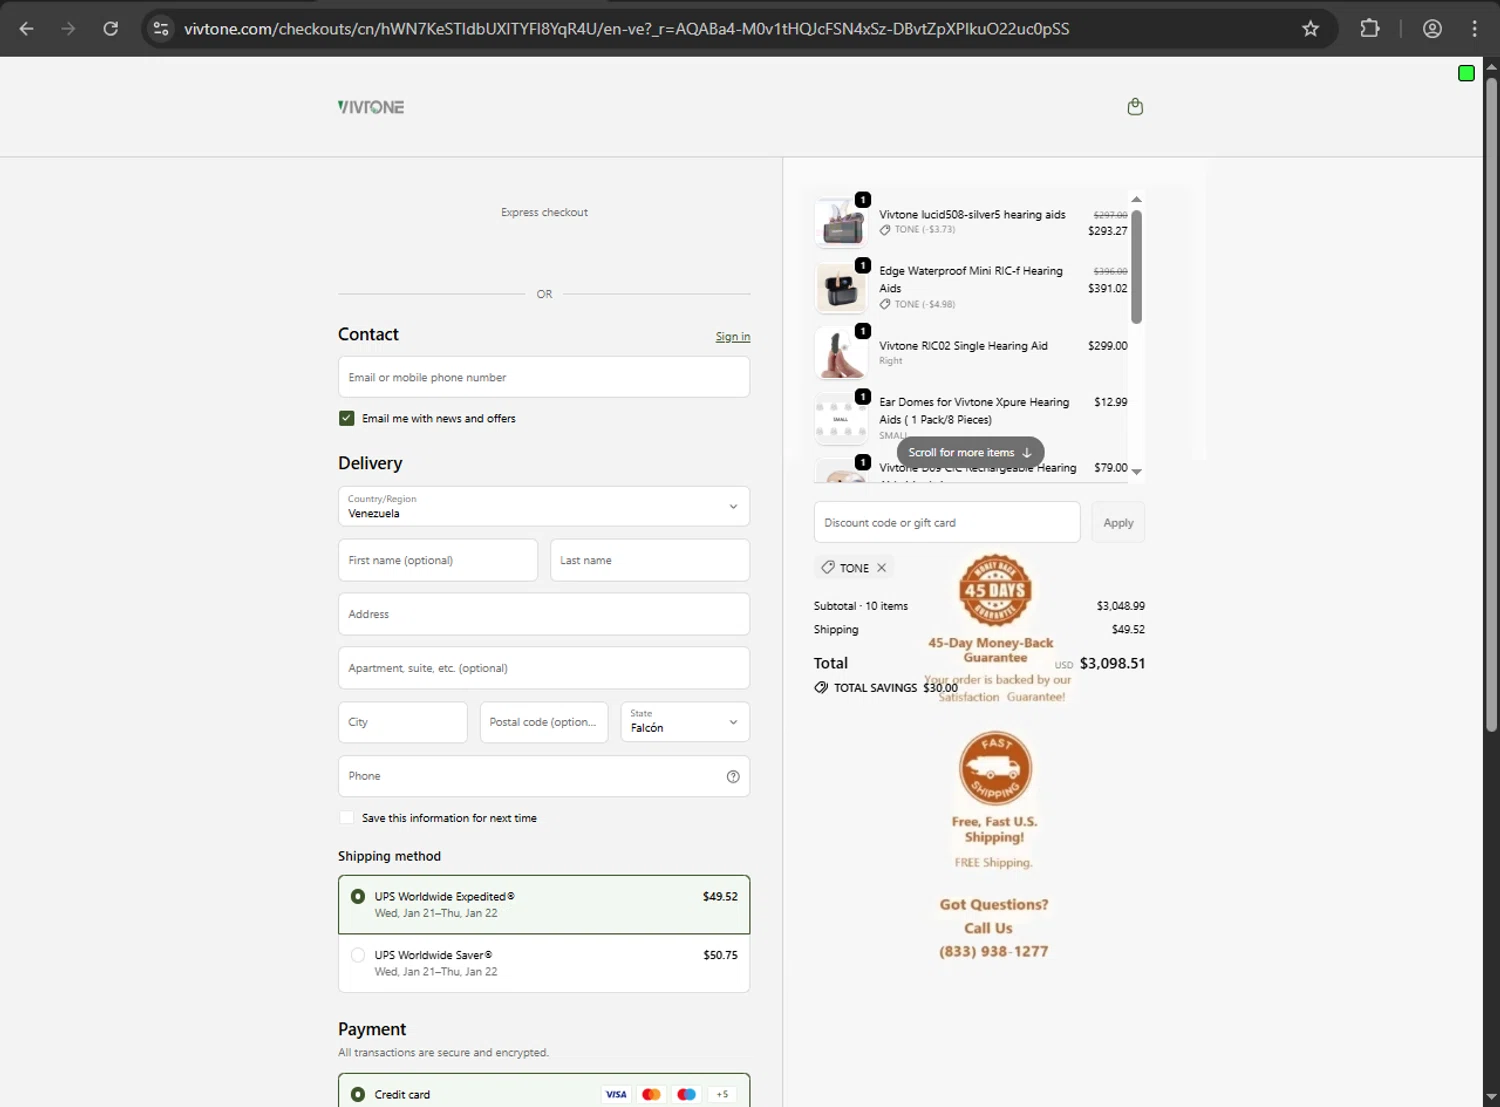View site information icon in address bar
The width and height of the screenshot is (1500, 1107).
tap(161, 29)
